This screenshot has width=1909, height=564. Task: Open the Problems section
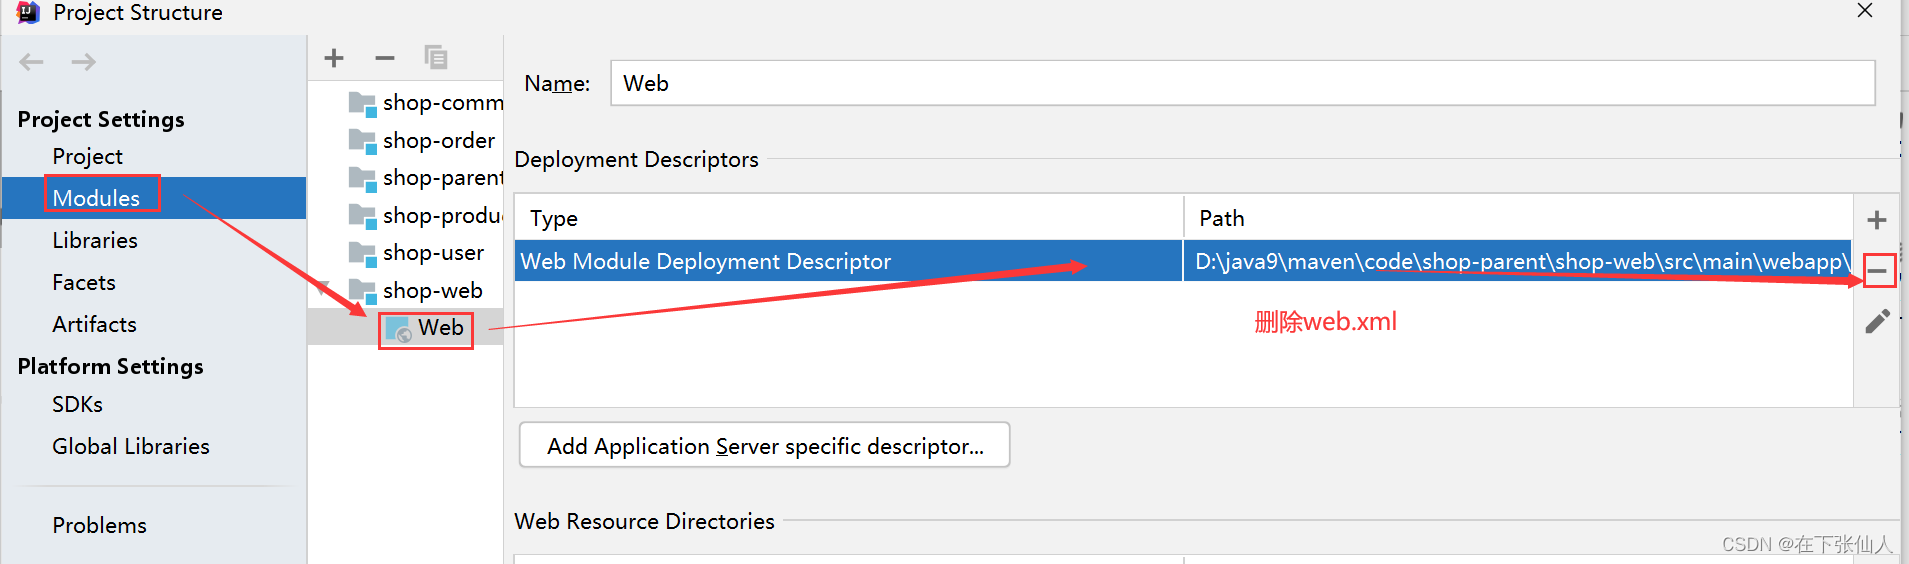(x=99, y=525)
